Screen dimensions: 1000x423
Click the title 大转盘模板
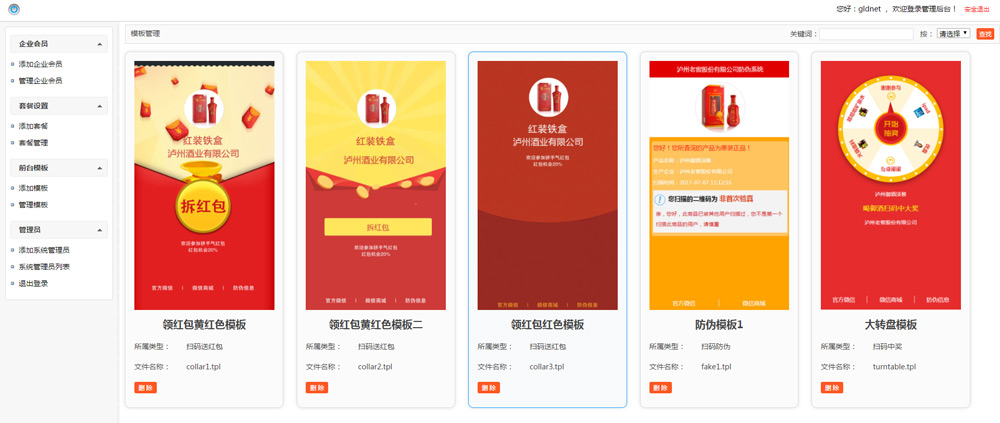[890, 325]
